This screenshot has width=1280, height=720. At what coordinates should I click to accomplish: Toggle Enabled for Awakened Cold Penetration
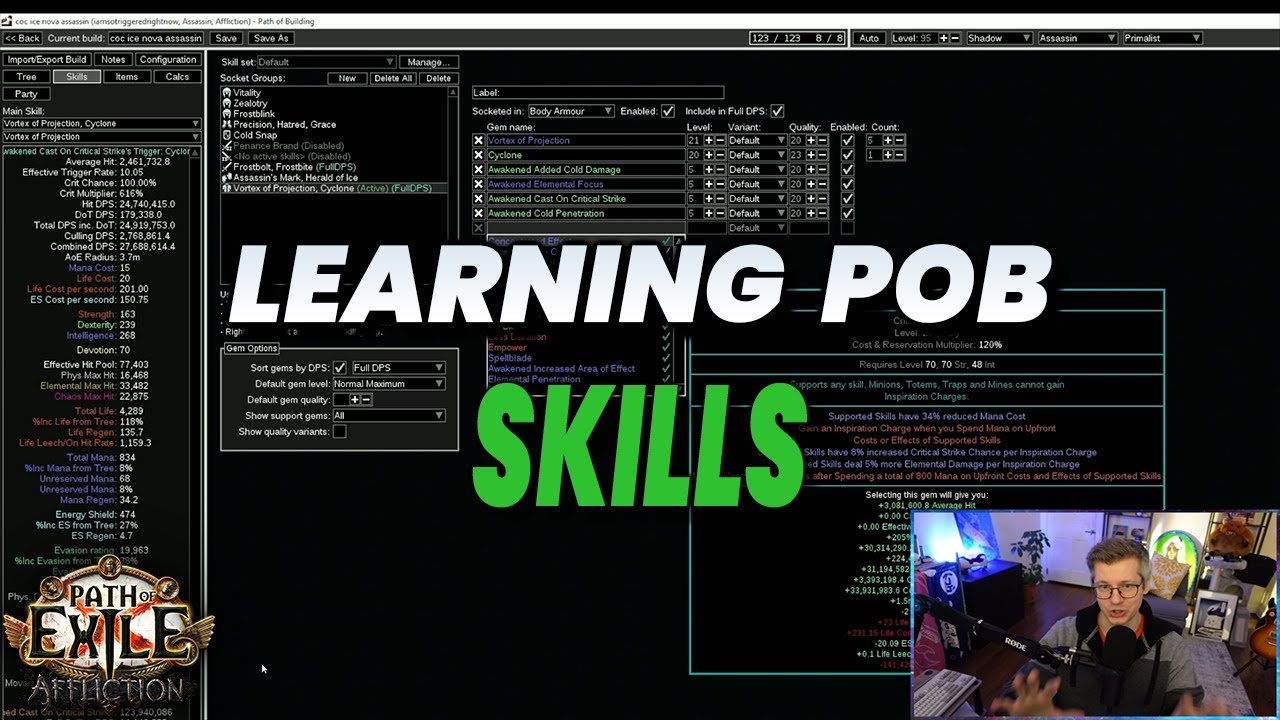pos(848,213)
